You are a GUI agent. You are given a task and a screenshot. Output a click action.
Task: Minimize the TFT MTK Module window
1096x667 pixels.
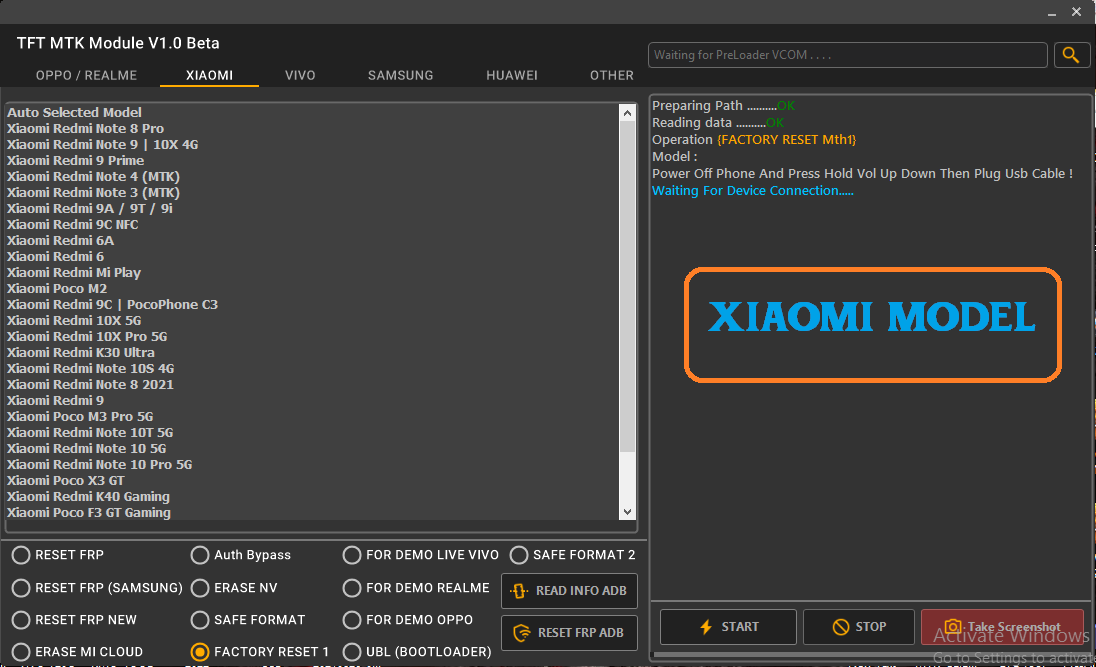click(x=1051, y=13)
